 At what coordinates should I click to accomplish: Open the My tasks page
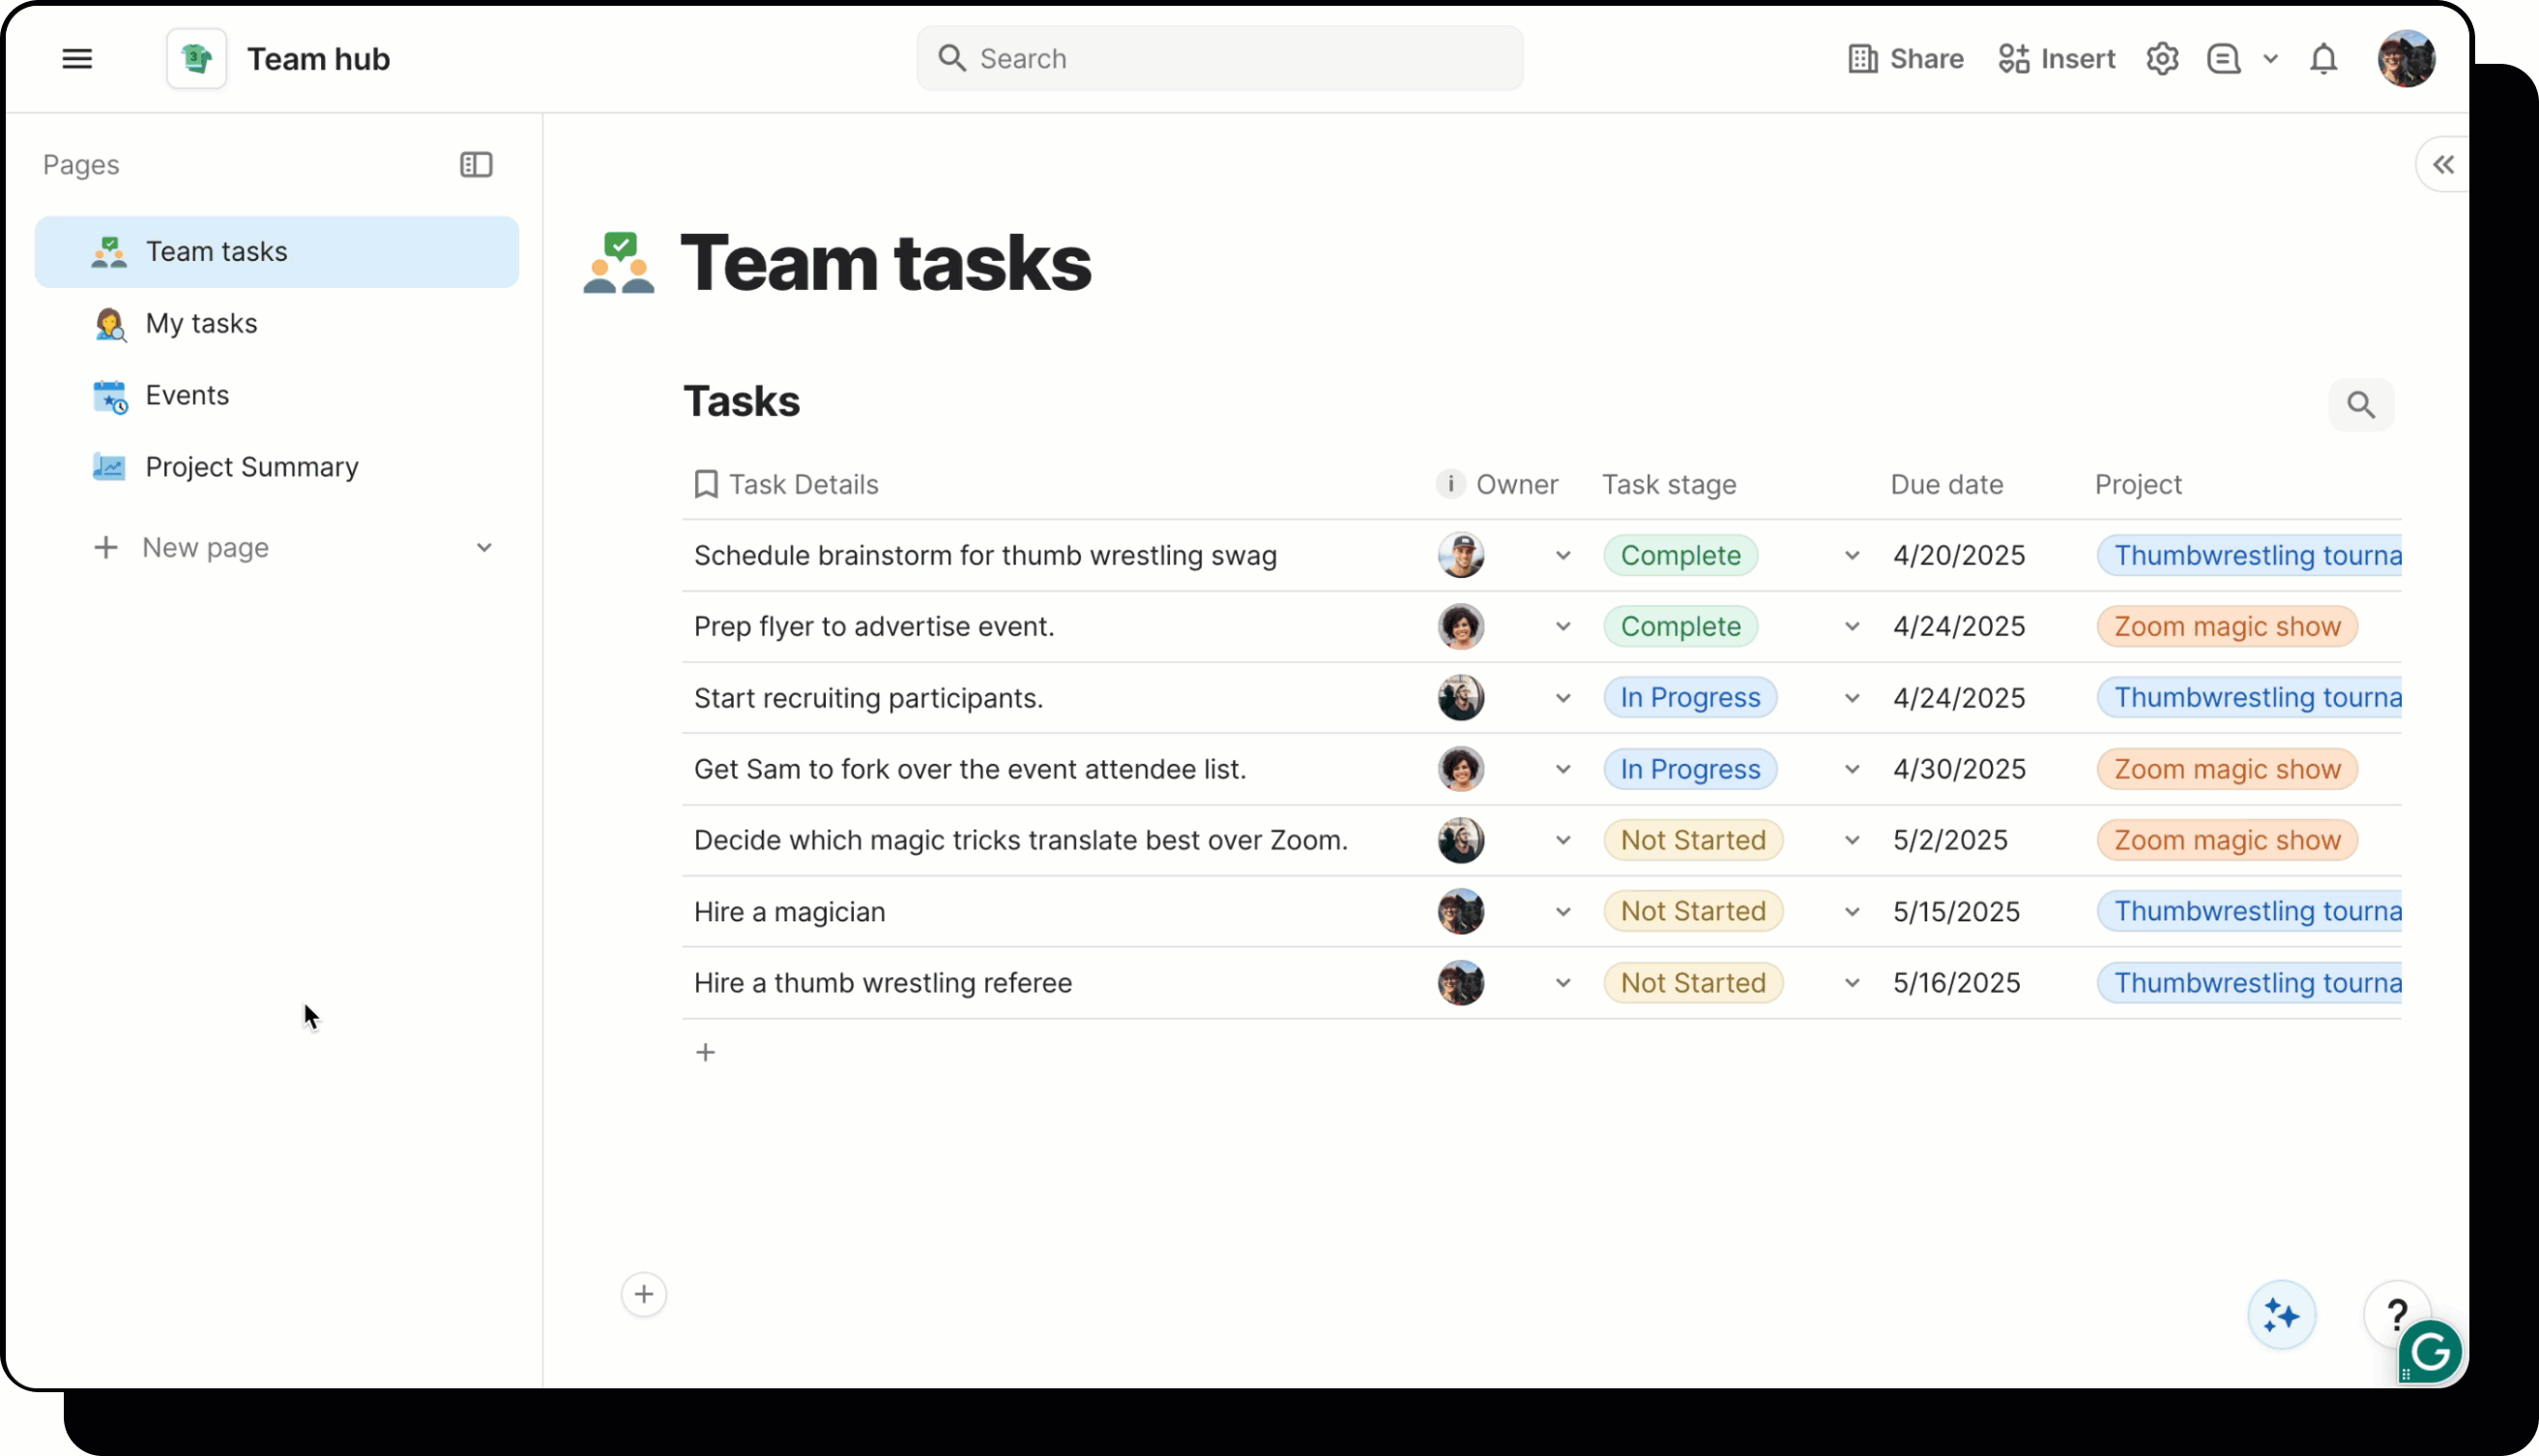pyautogui.click(x=201, y=323)
